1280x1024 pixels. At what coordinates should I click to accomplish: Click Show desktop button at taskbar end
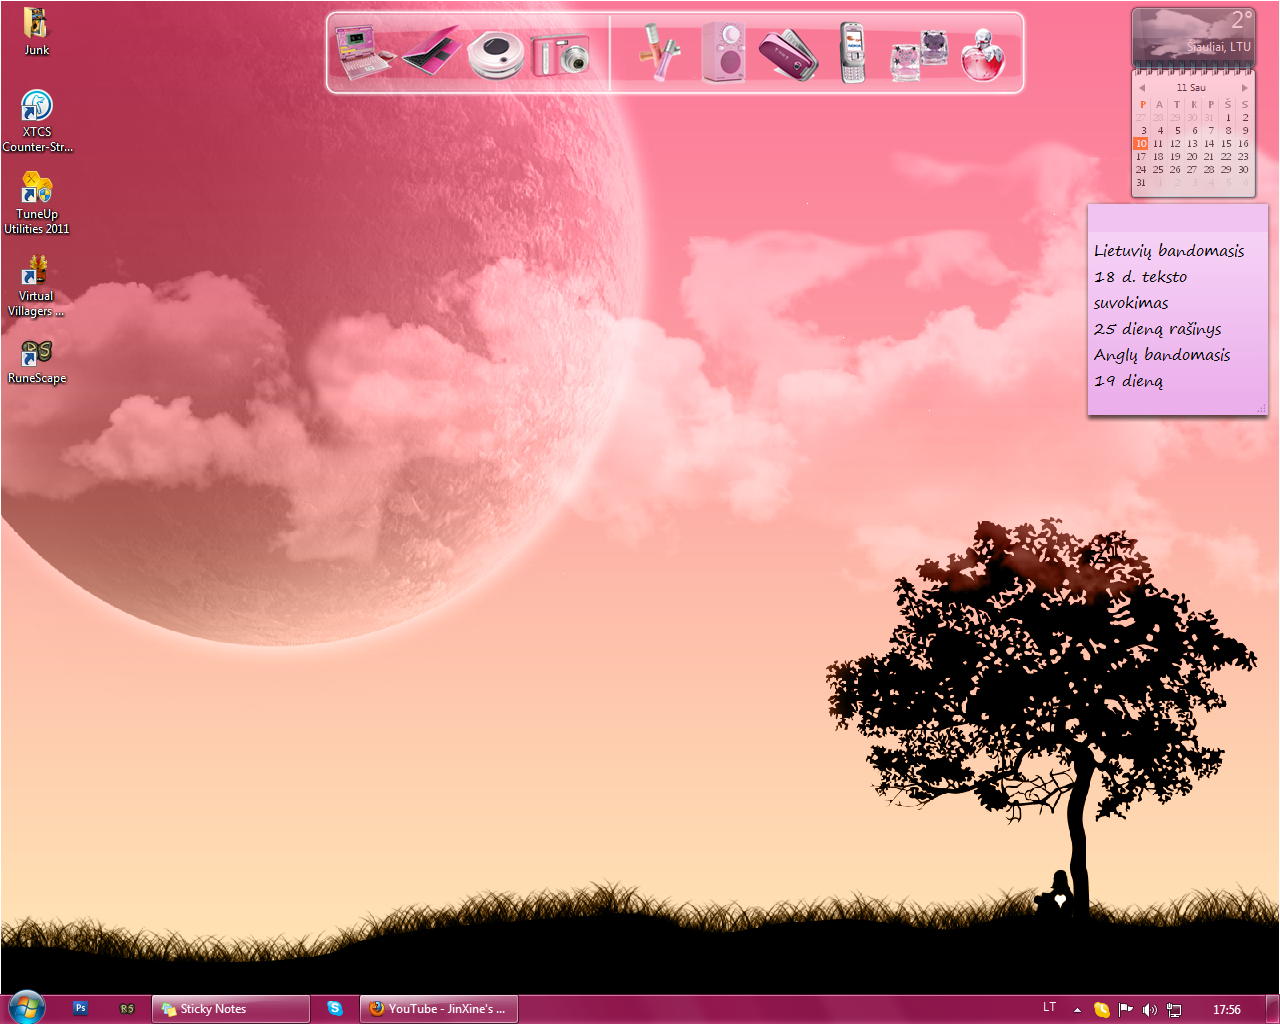click(x=1272, y=1009)
